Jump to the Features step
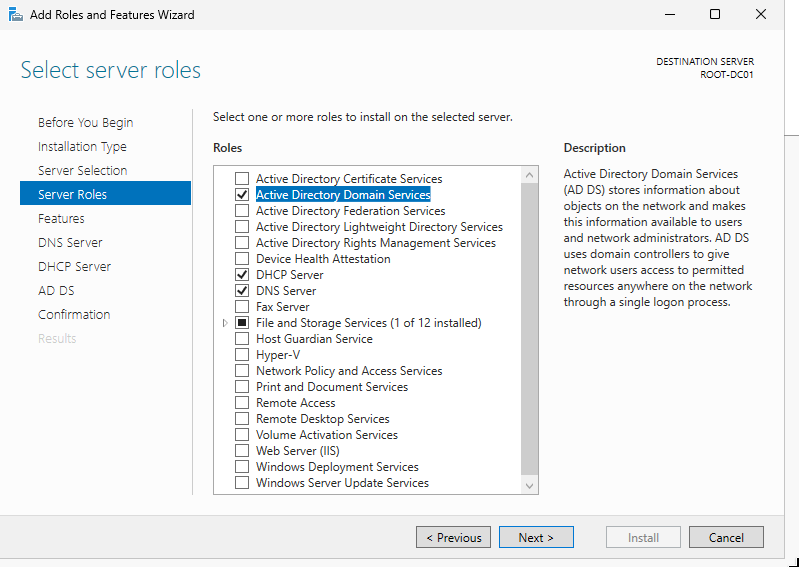The image size is (799, 567). click(61, 219)
